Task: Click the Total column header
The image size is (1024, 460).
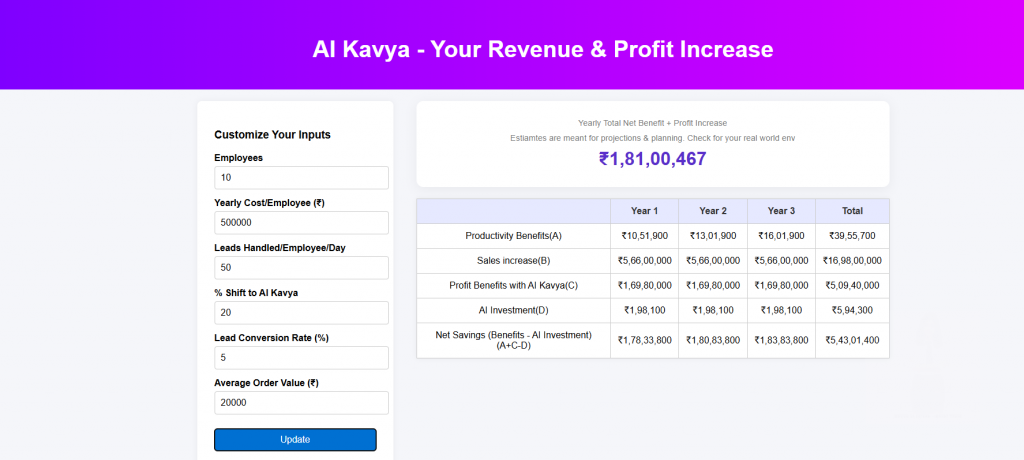Action: point(852,211)
